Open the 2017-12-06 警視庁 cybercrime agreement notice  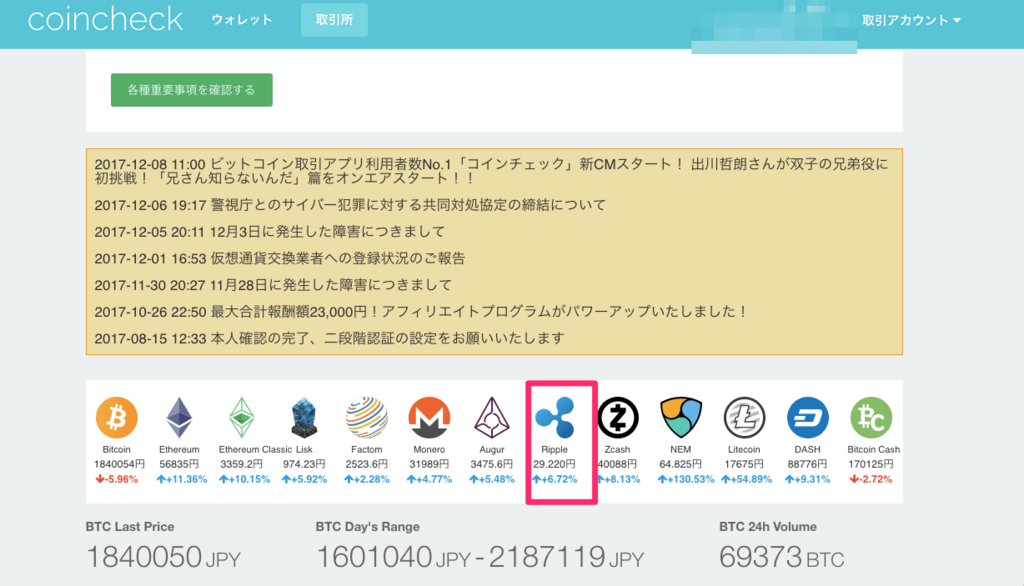(x=350, y=206)
